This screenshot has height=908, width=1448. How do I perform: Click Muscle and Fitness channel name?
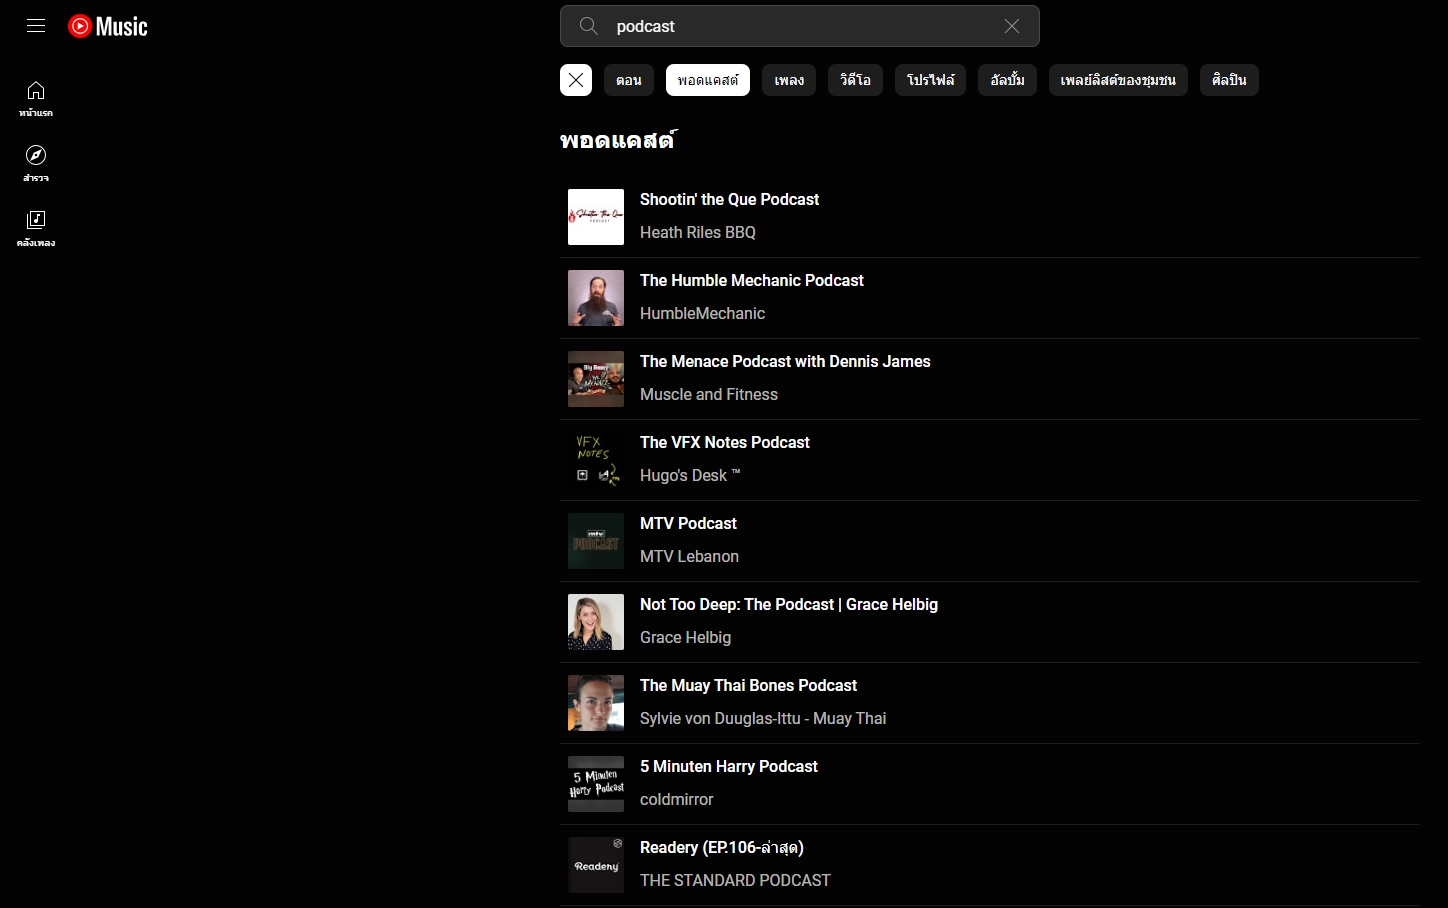(709, 395)
